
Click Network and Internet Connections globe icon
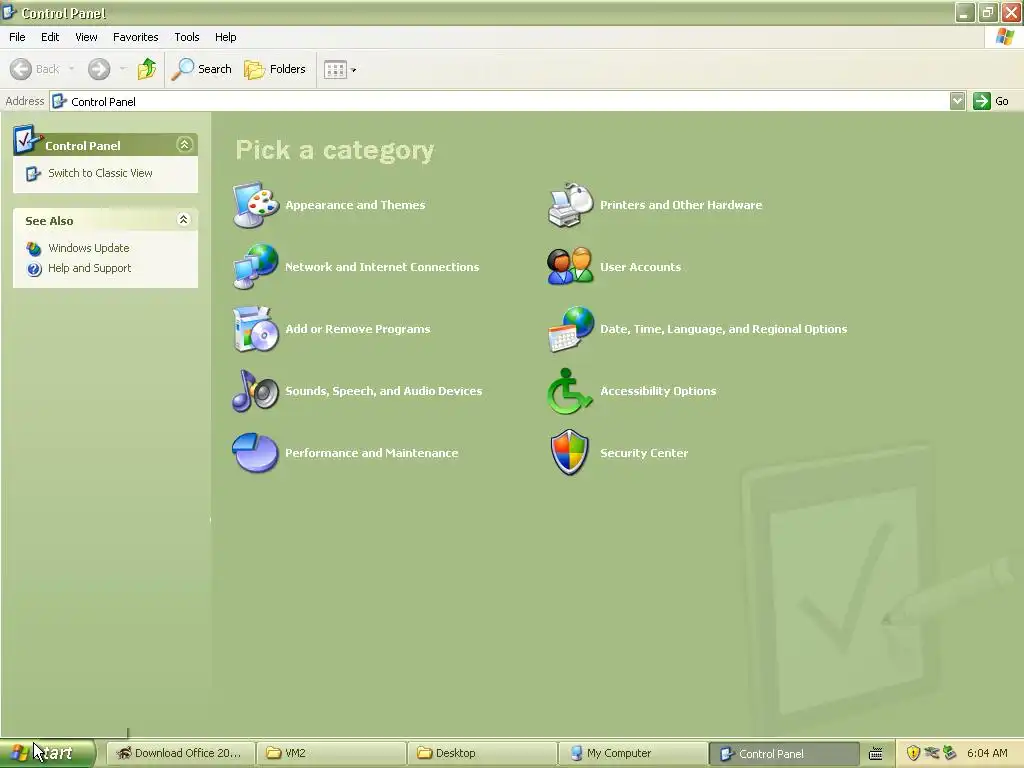[x=256, y=266]
